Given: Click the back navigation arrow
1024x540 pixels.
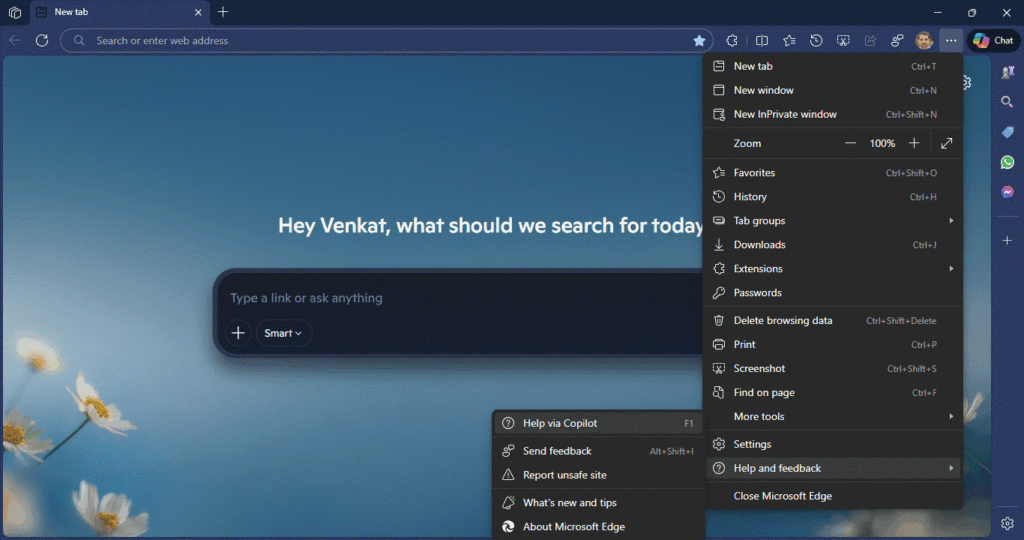Looking at the screenshot, I should [15, 40].
